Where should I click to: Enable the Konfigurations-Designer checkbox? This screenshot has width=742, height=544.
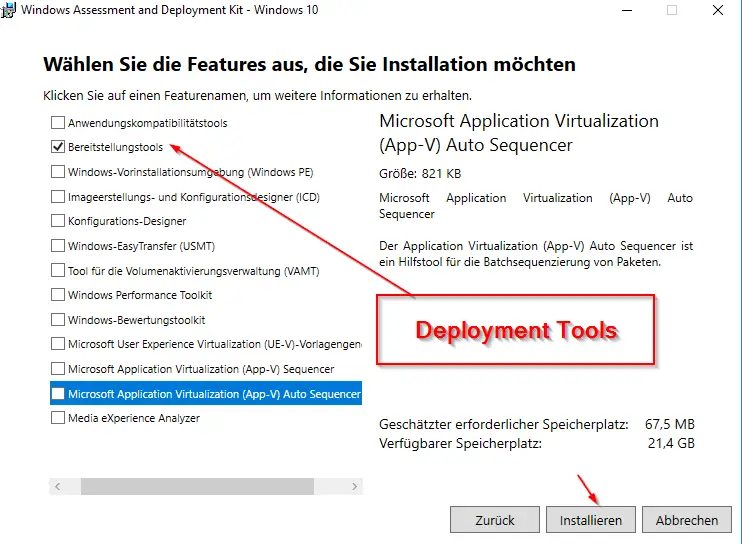click(58, 220)
